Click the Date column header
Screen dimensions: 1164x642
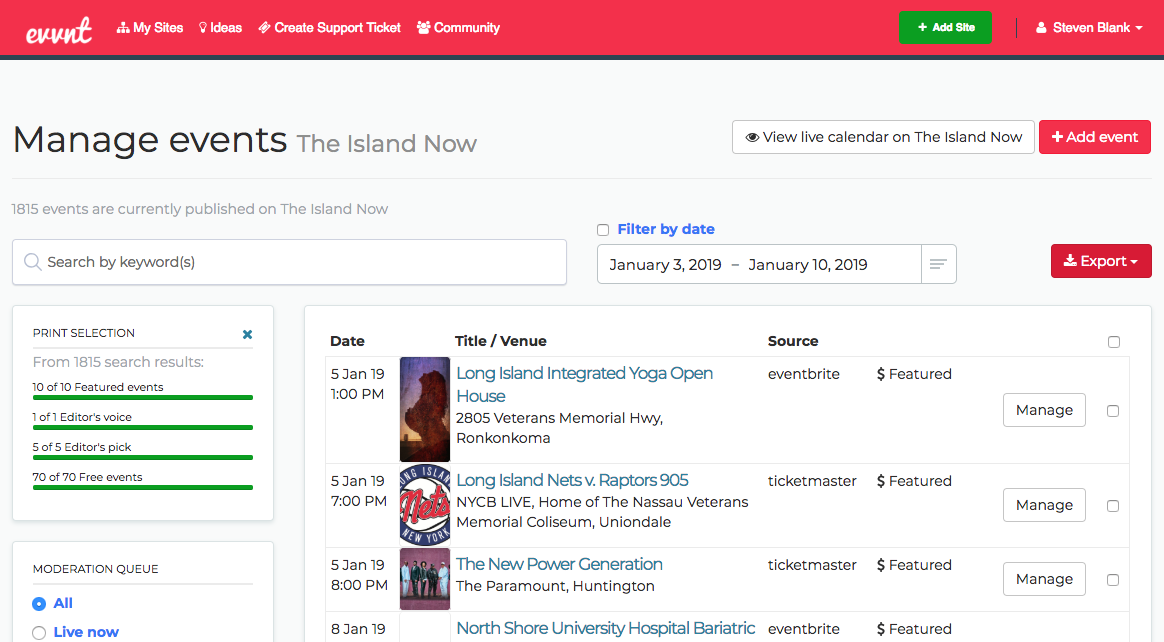[347, 341]
